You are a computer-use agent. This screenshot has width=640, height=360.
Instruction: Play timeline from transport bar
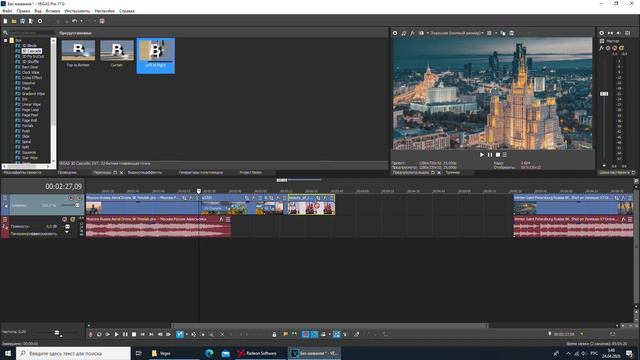coord(116,334)
